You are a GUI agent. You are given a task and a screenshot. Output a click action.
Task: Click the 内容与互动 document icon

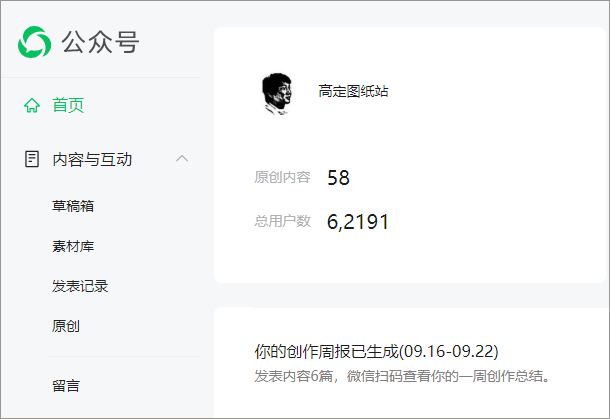pos(32,159)
